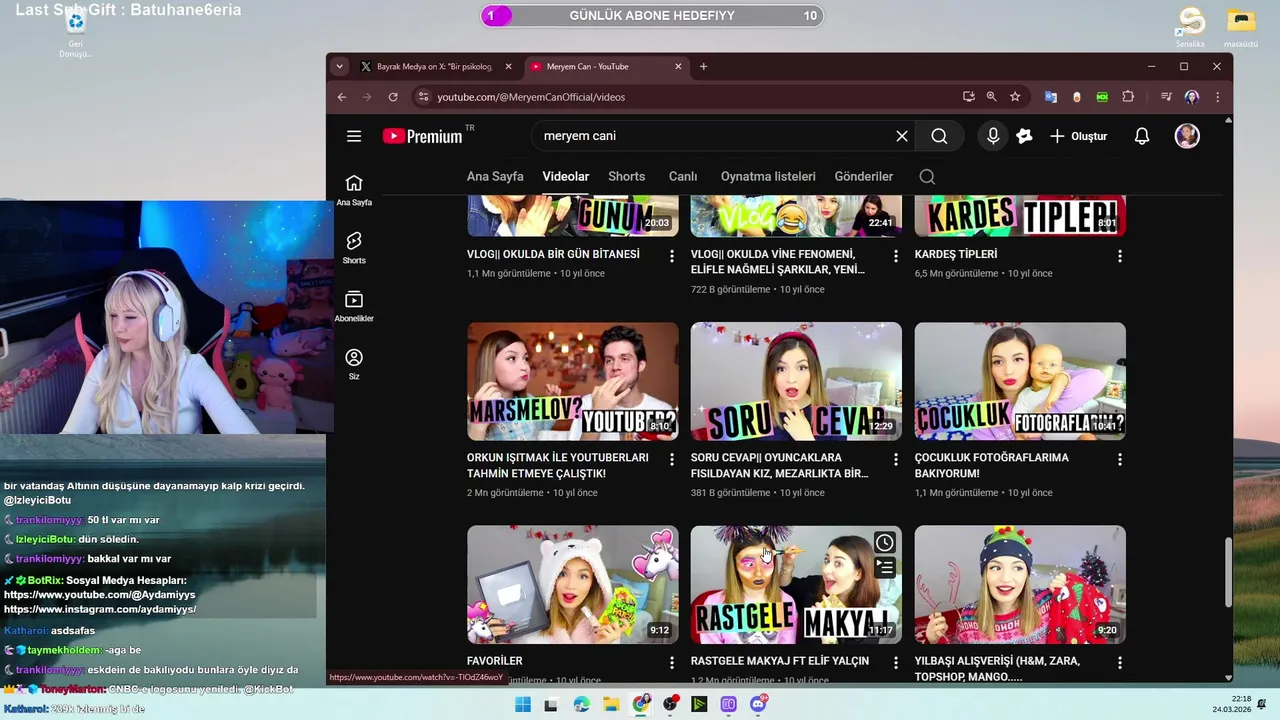Open options menu for KARDEŞ TİPLERİ
Image resolution: width=1280 pixels, height=720 pixels.
click(1120, 256)
